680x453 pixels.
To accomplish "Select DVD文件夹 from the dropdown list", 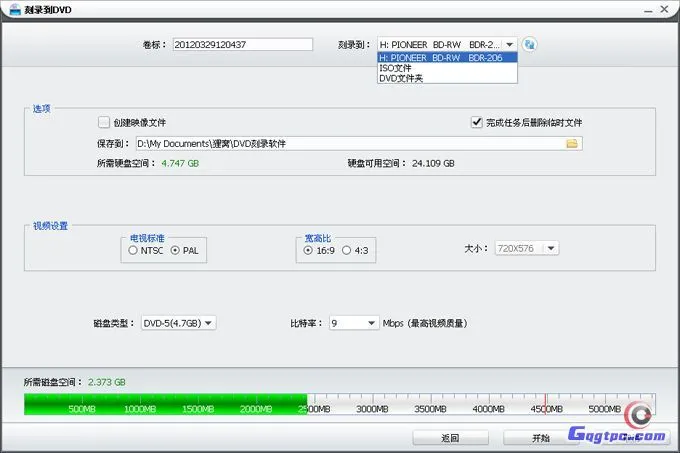I will (x=400, y=78).
